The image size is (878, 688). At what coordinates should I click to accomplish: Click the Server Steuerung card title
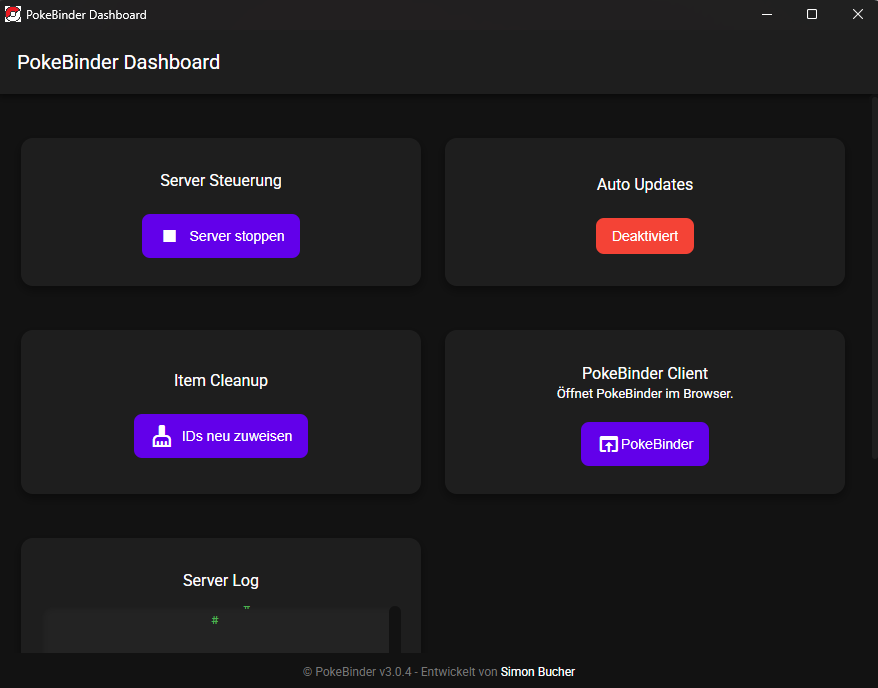221,181
